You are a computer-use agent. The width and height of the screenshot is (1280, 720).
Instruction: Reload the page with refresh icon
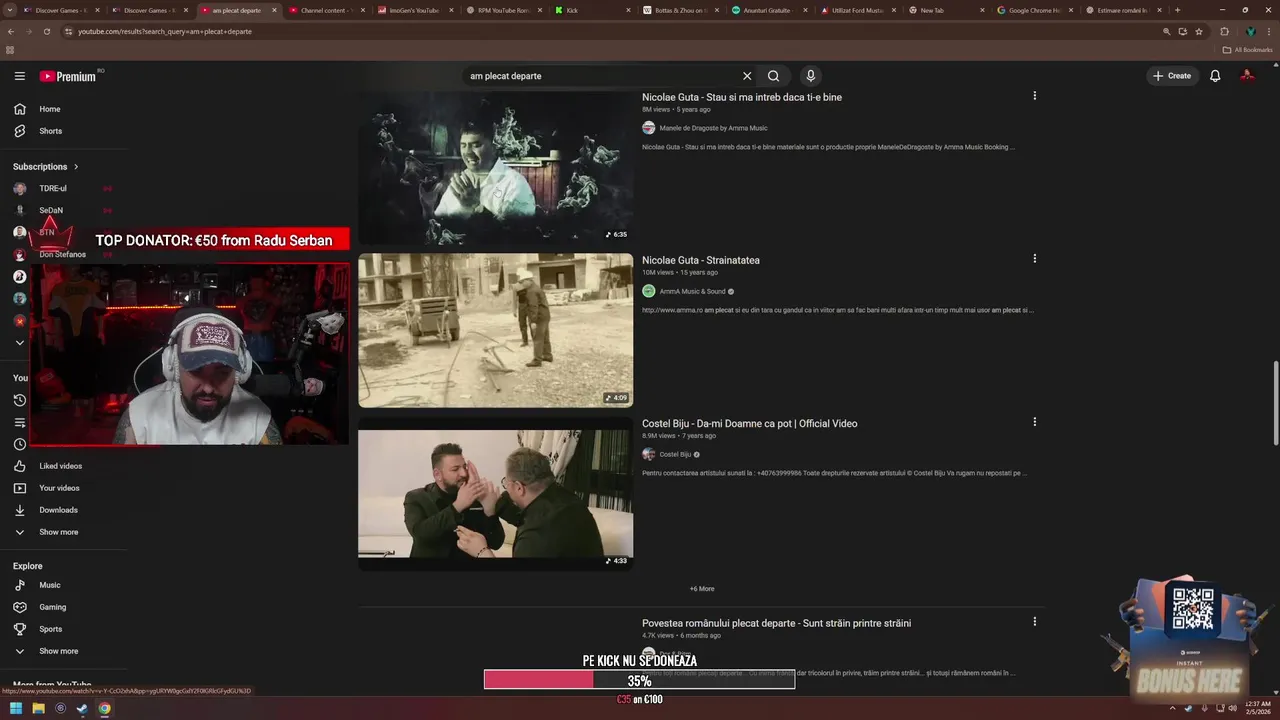pos(46,31)
